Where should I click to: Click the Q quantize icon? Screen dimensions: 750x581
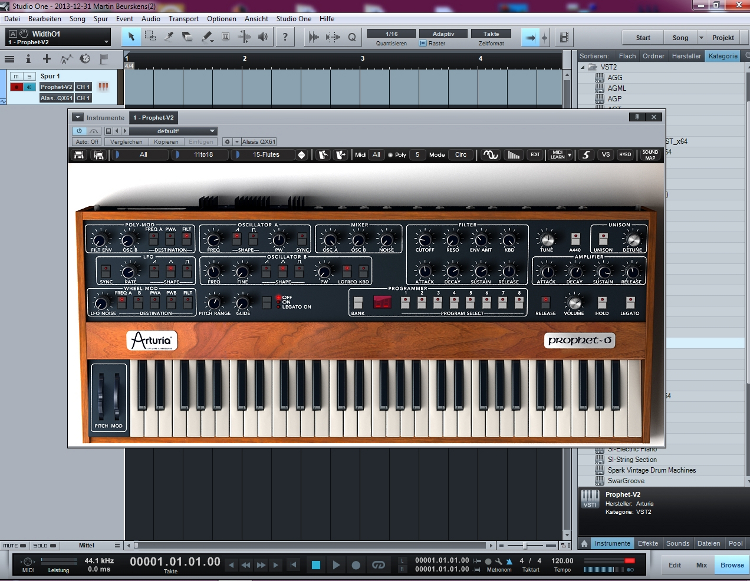(x=352, y=37)
